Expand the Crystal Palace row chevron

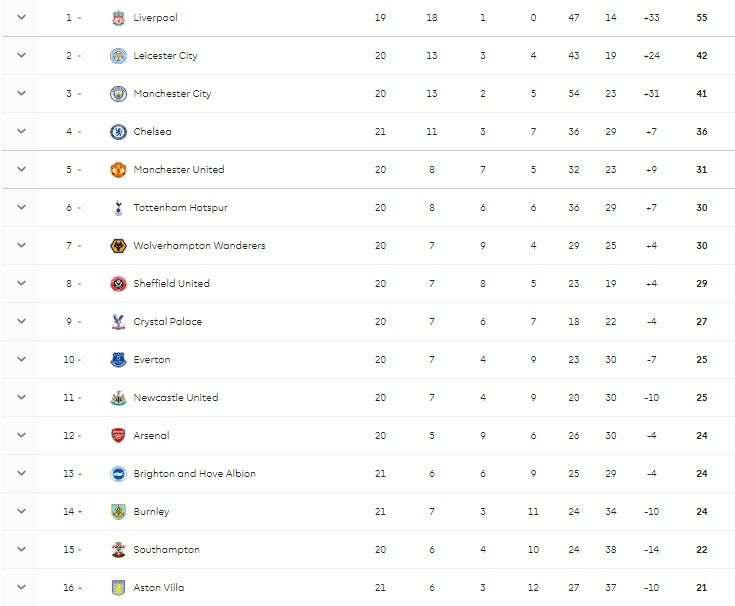(x=21, y=321)
